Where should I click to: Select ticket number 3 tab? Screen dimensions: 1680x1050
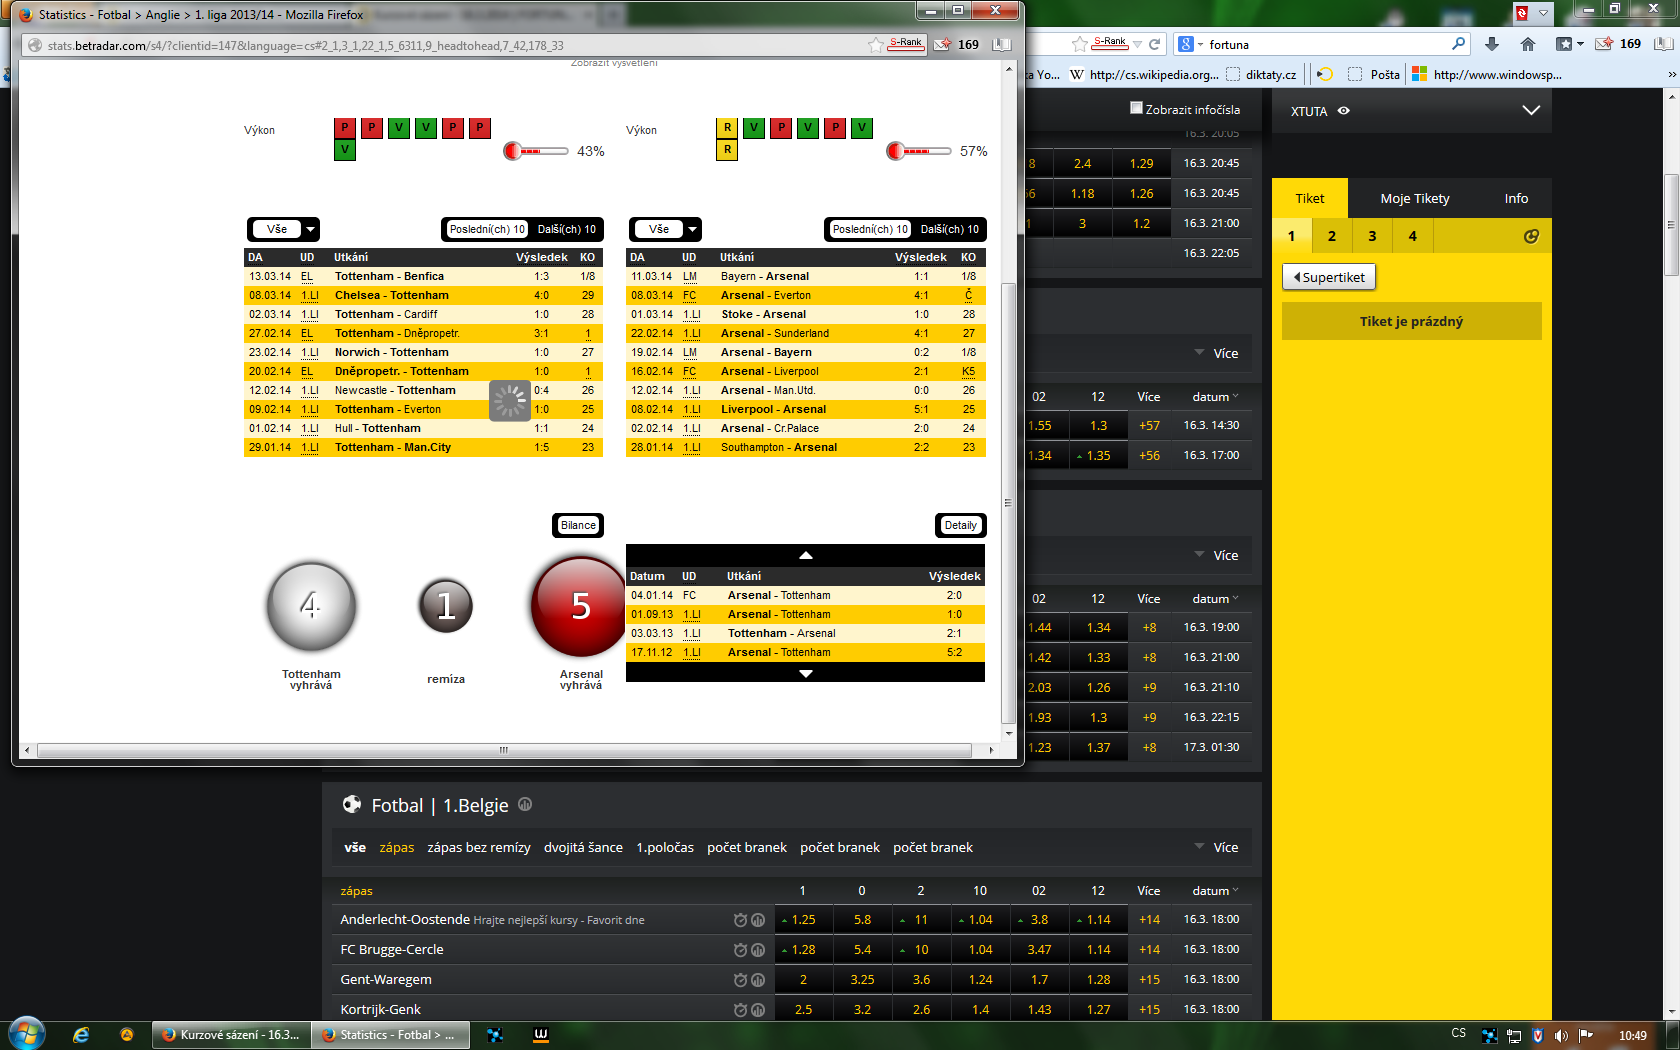click(1372, 236)
